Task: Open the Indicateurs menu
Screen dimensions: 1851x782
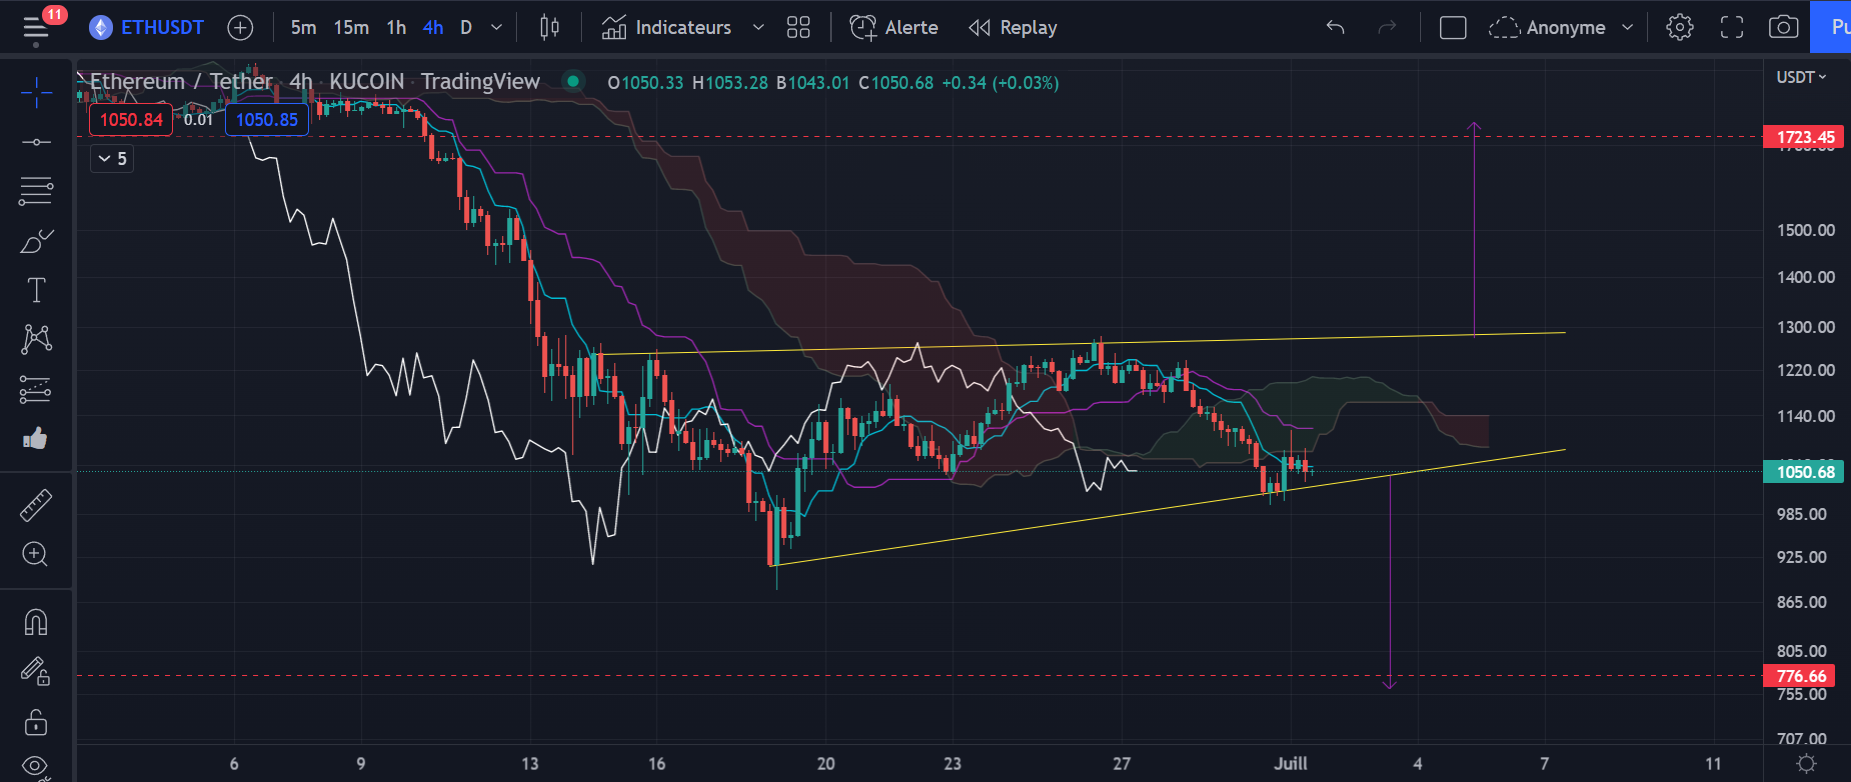Action: (x=668, y=28)
